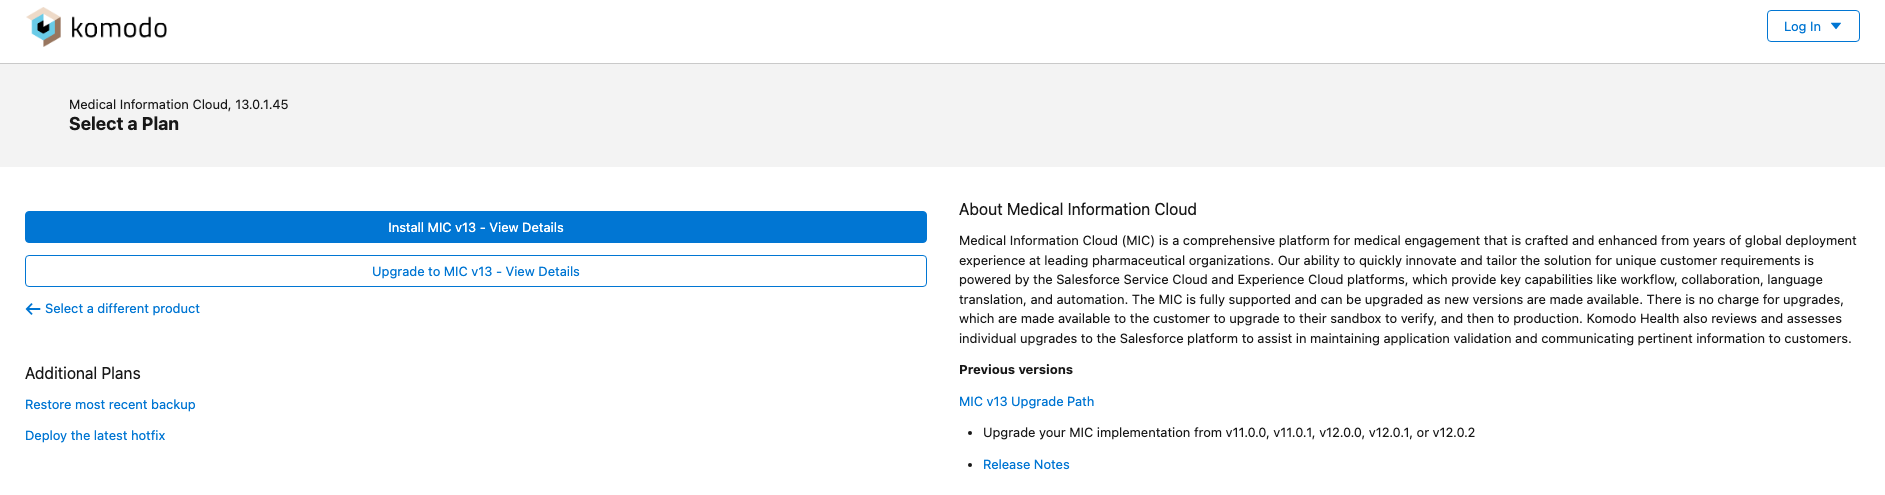The image size is (1885, 495).
Task: View the Release Notes link
Action: tap(1026, 465)
